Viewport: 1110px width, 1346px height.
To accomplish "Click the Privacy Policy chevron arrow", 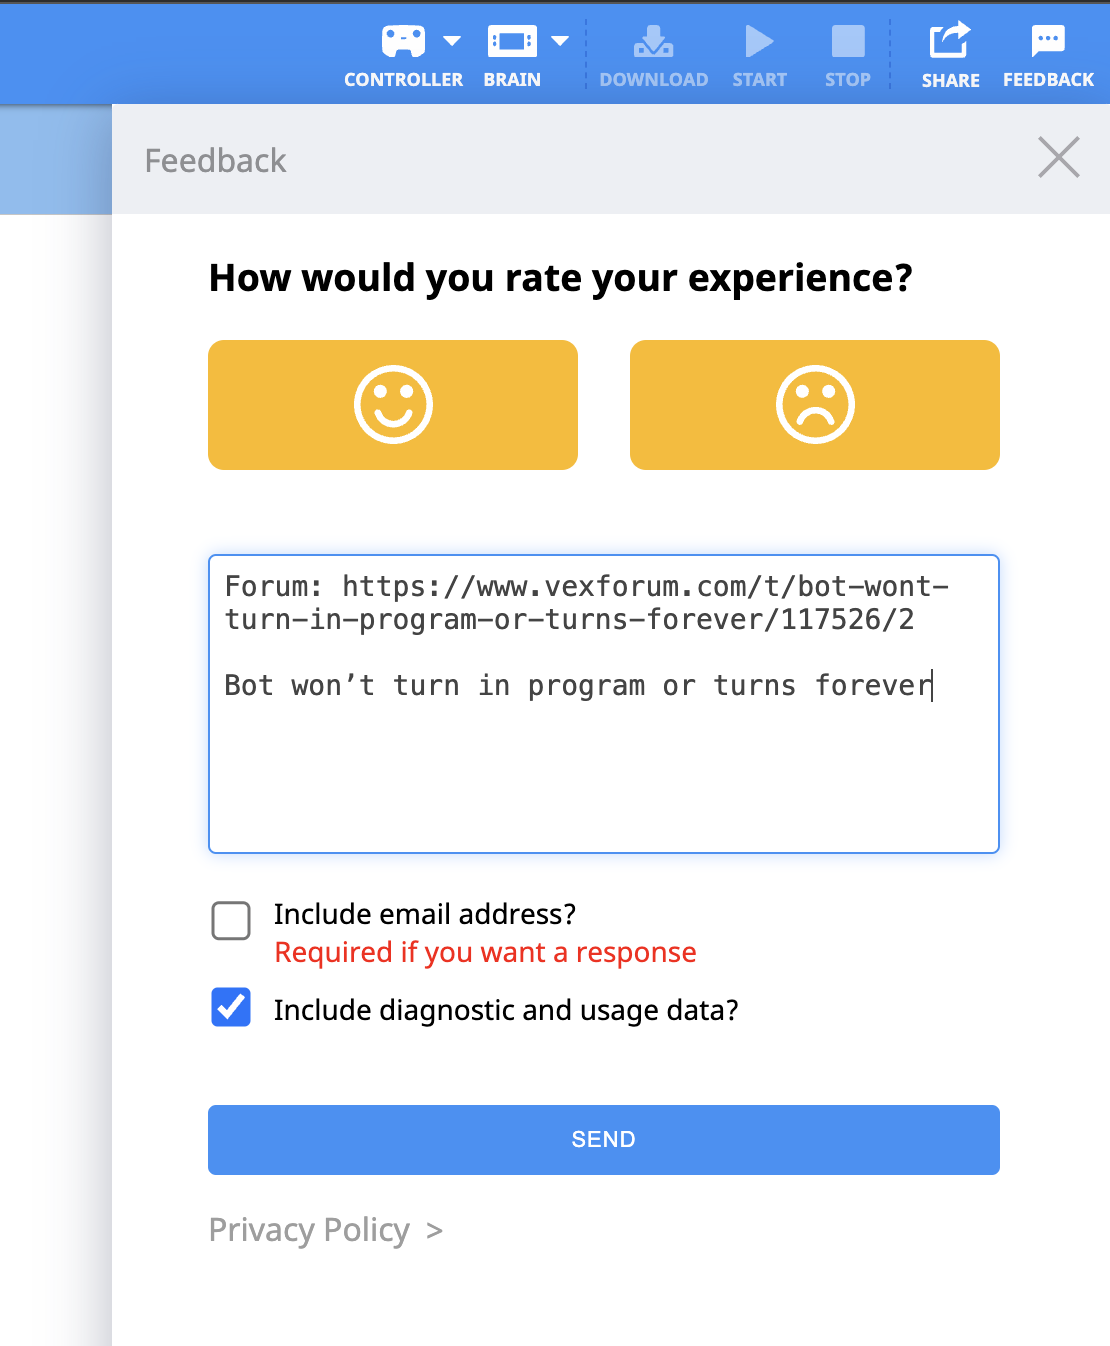I will (434, 1231).
